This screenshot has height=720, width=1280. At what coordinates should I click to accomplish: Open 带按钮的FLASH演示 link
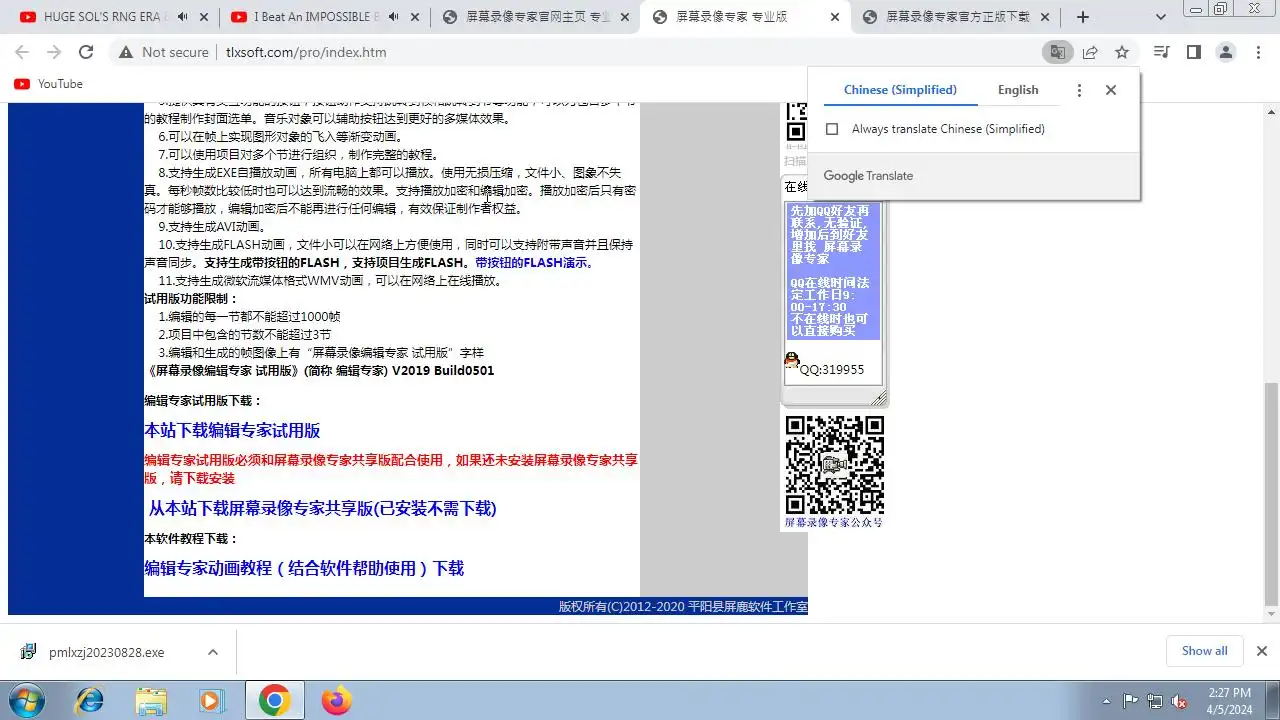[533, 263]
